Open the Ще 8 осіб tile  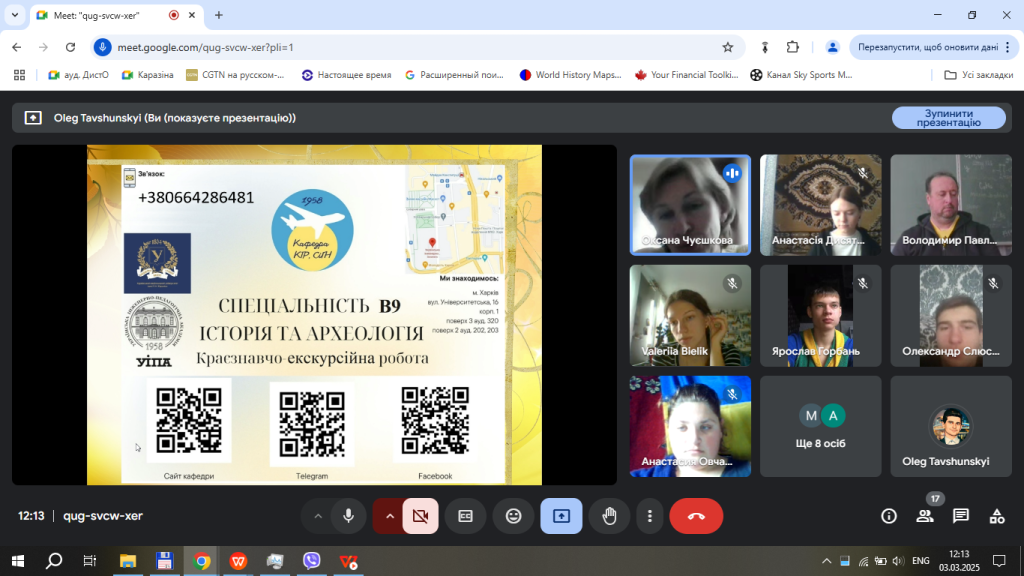(x=821, y=426)
